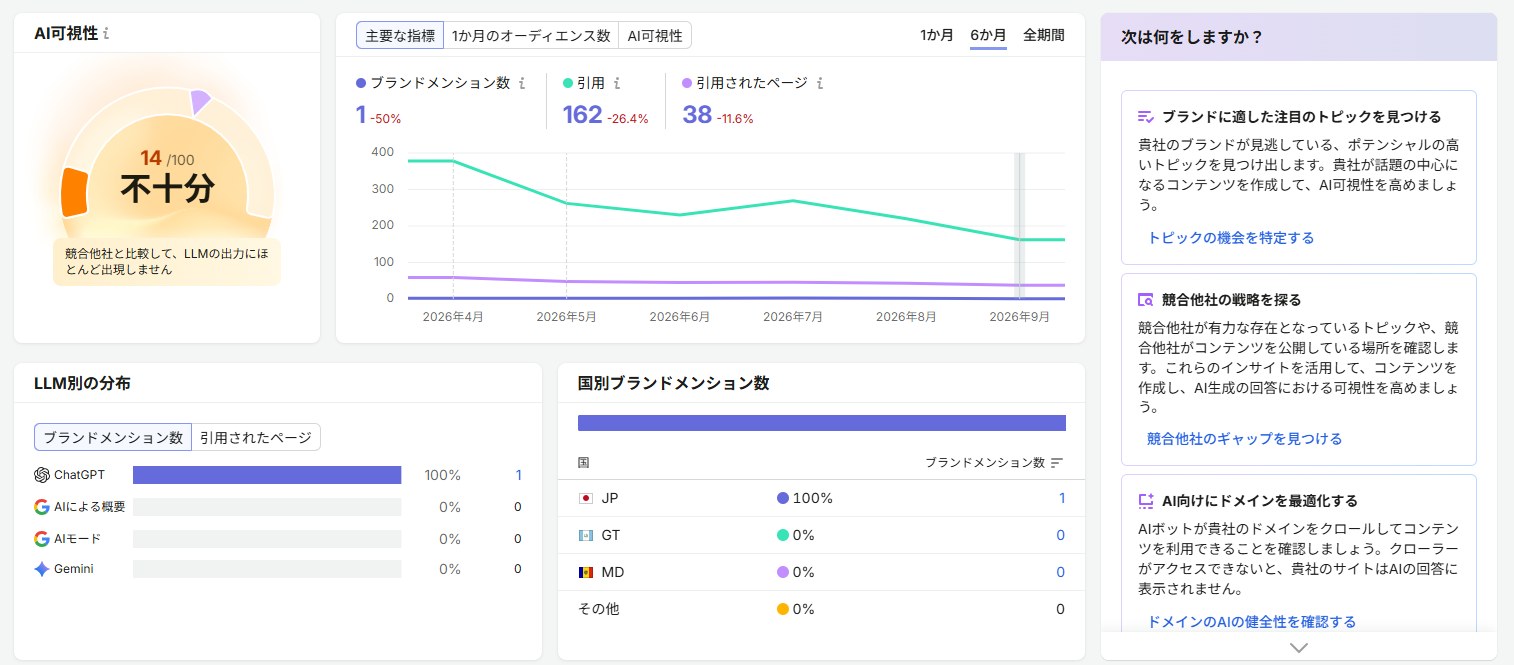The image size is (1514, 665).
Task: Click info icon beside 引用されたページ
Action: (x=820, y=84)
